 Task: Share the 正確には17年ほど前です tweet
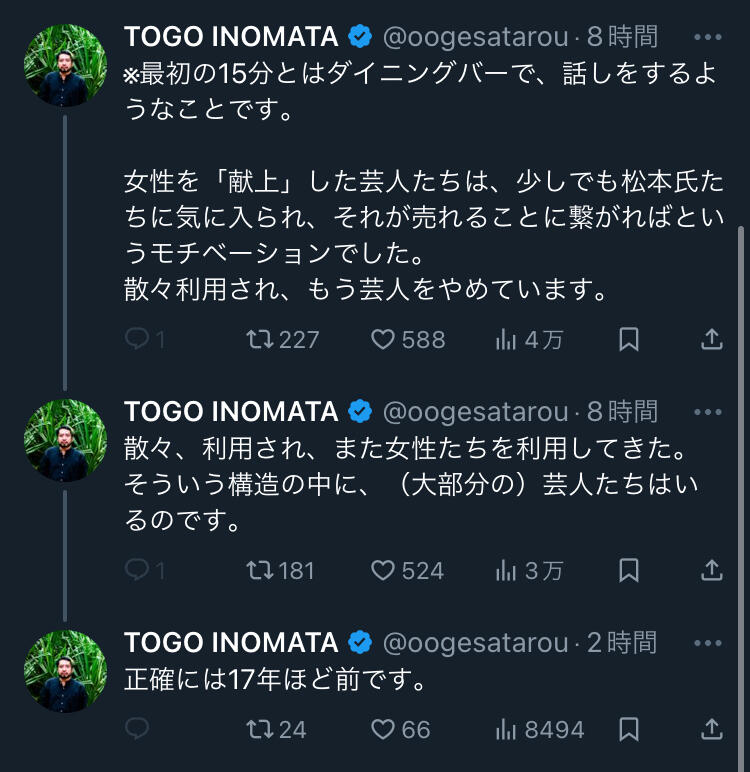click(711, 729)
